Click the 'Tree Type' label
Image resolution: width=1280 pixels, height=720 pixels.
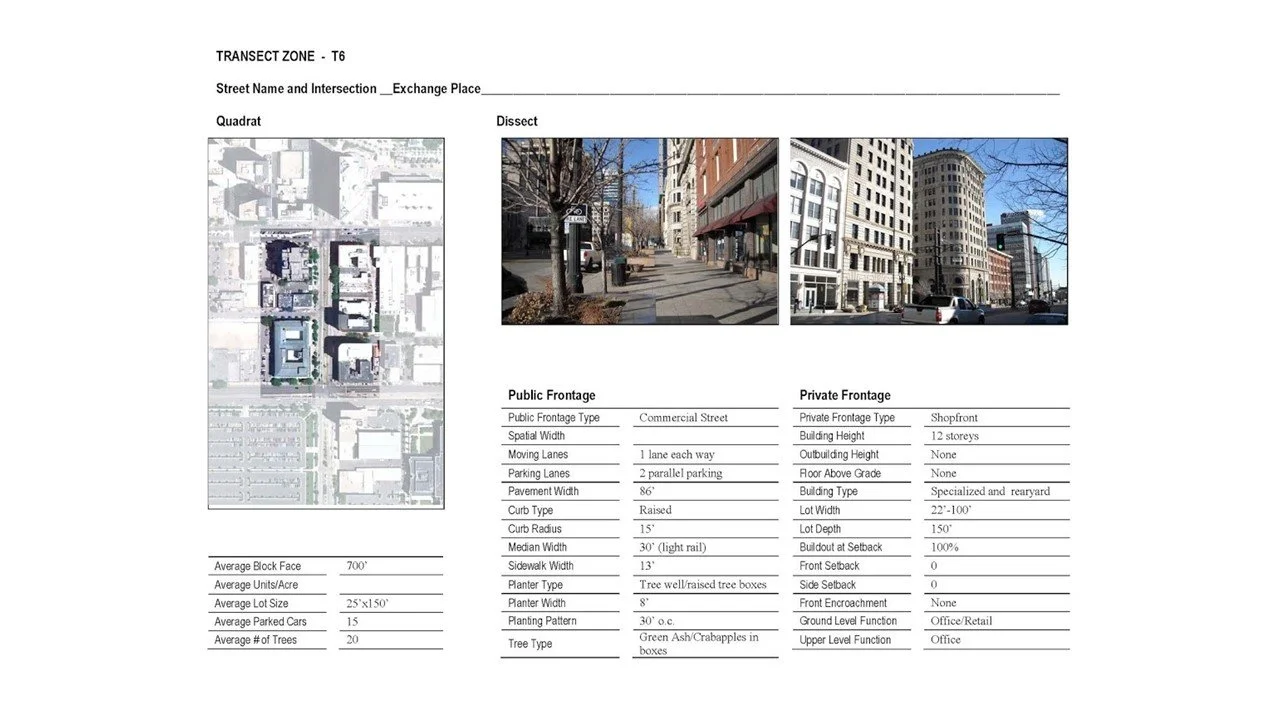530,644
